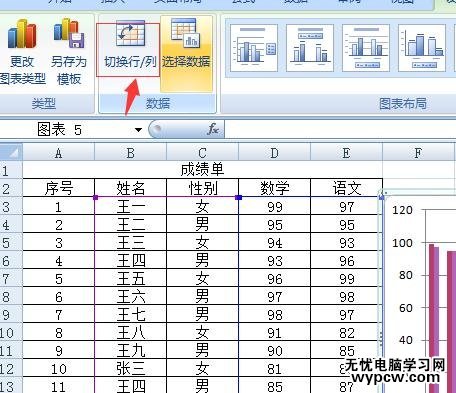The height and width of the screenshot is (393, 456).
Task: Click math score cell 90
Action: (x=274, y=350)
